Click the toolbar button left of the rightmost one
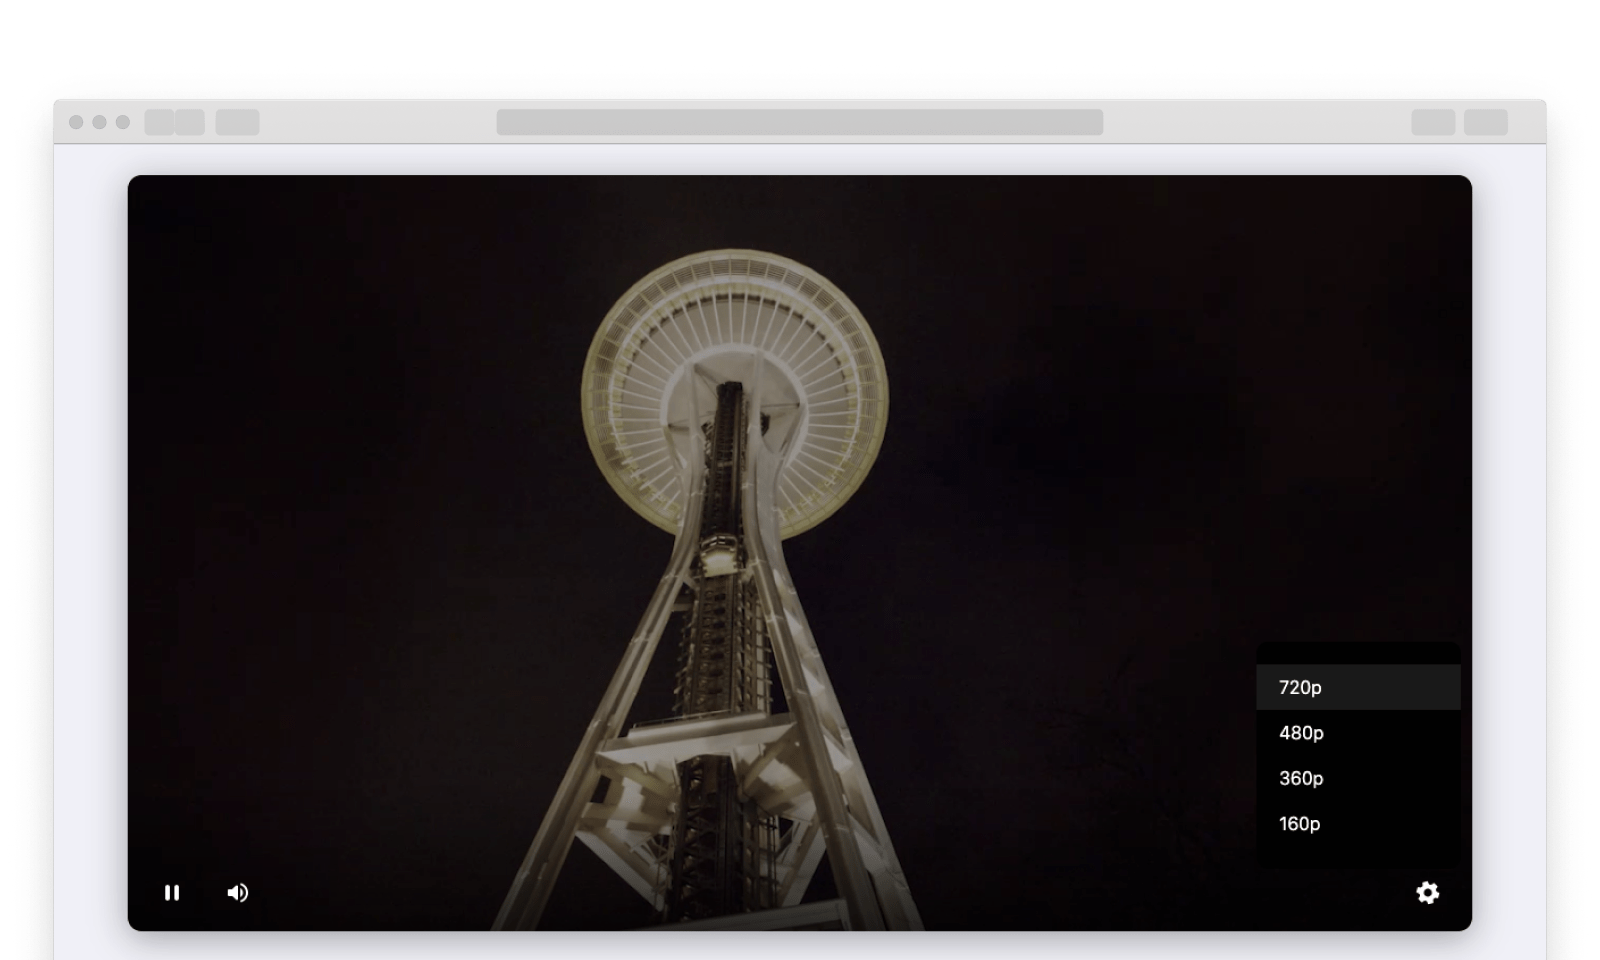1600x960 pixels. [x=1433, y=122]
